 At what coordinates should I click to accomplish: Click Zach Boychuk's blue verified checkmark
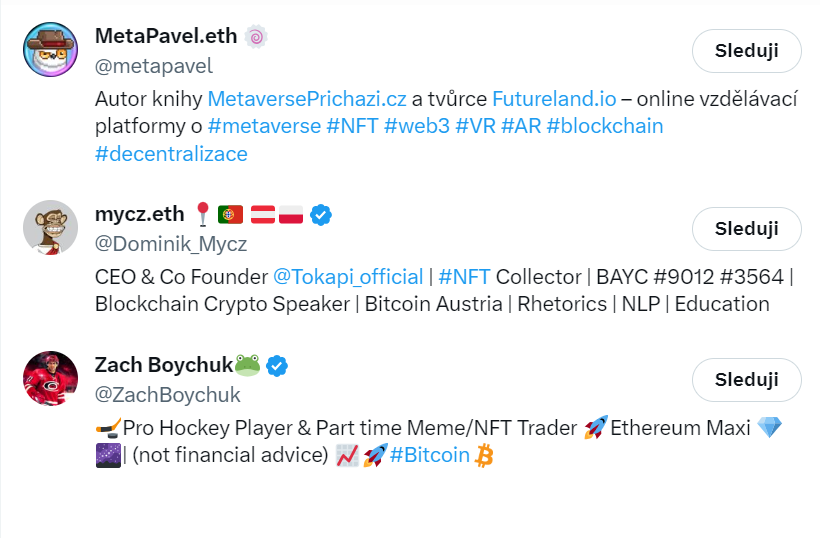point(277,365)
